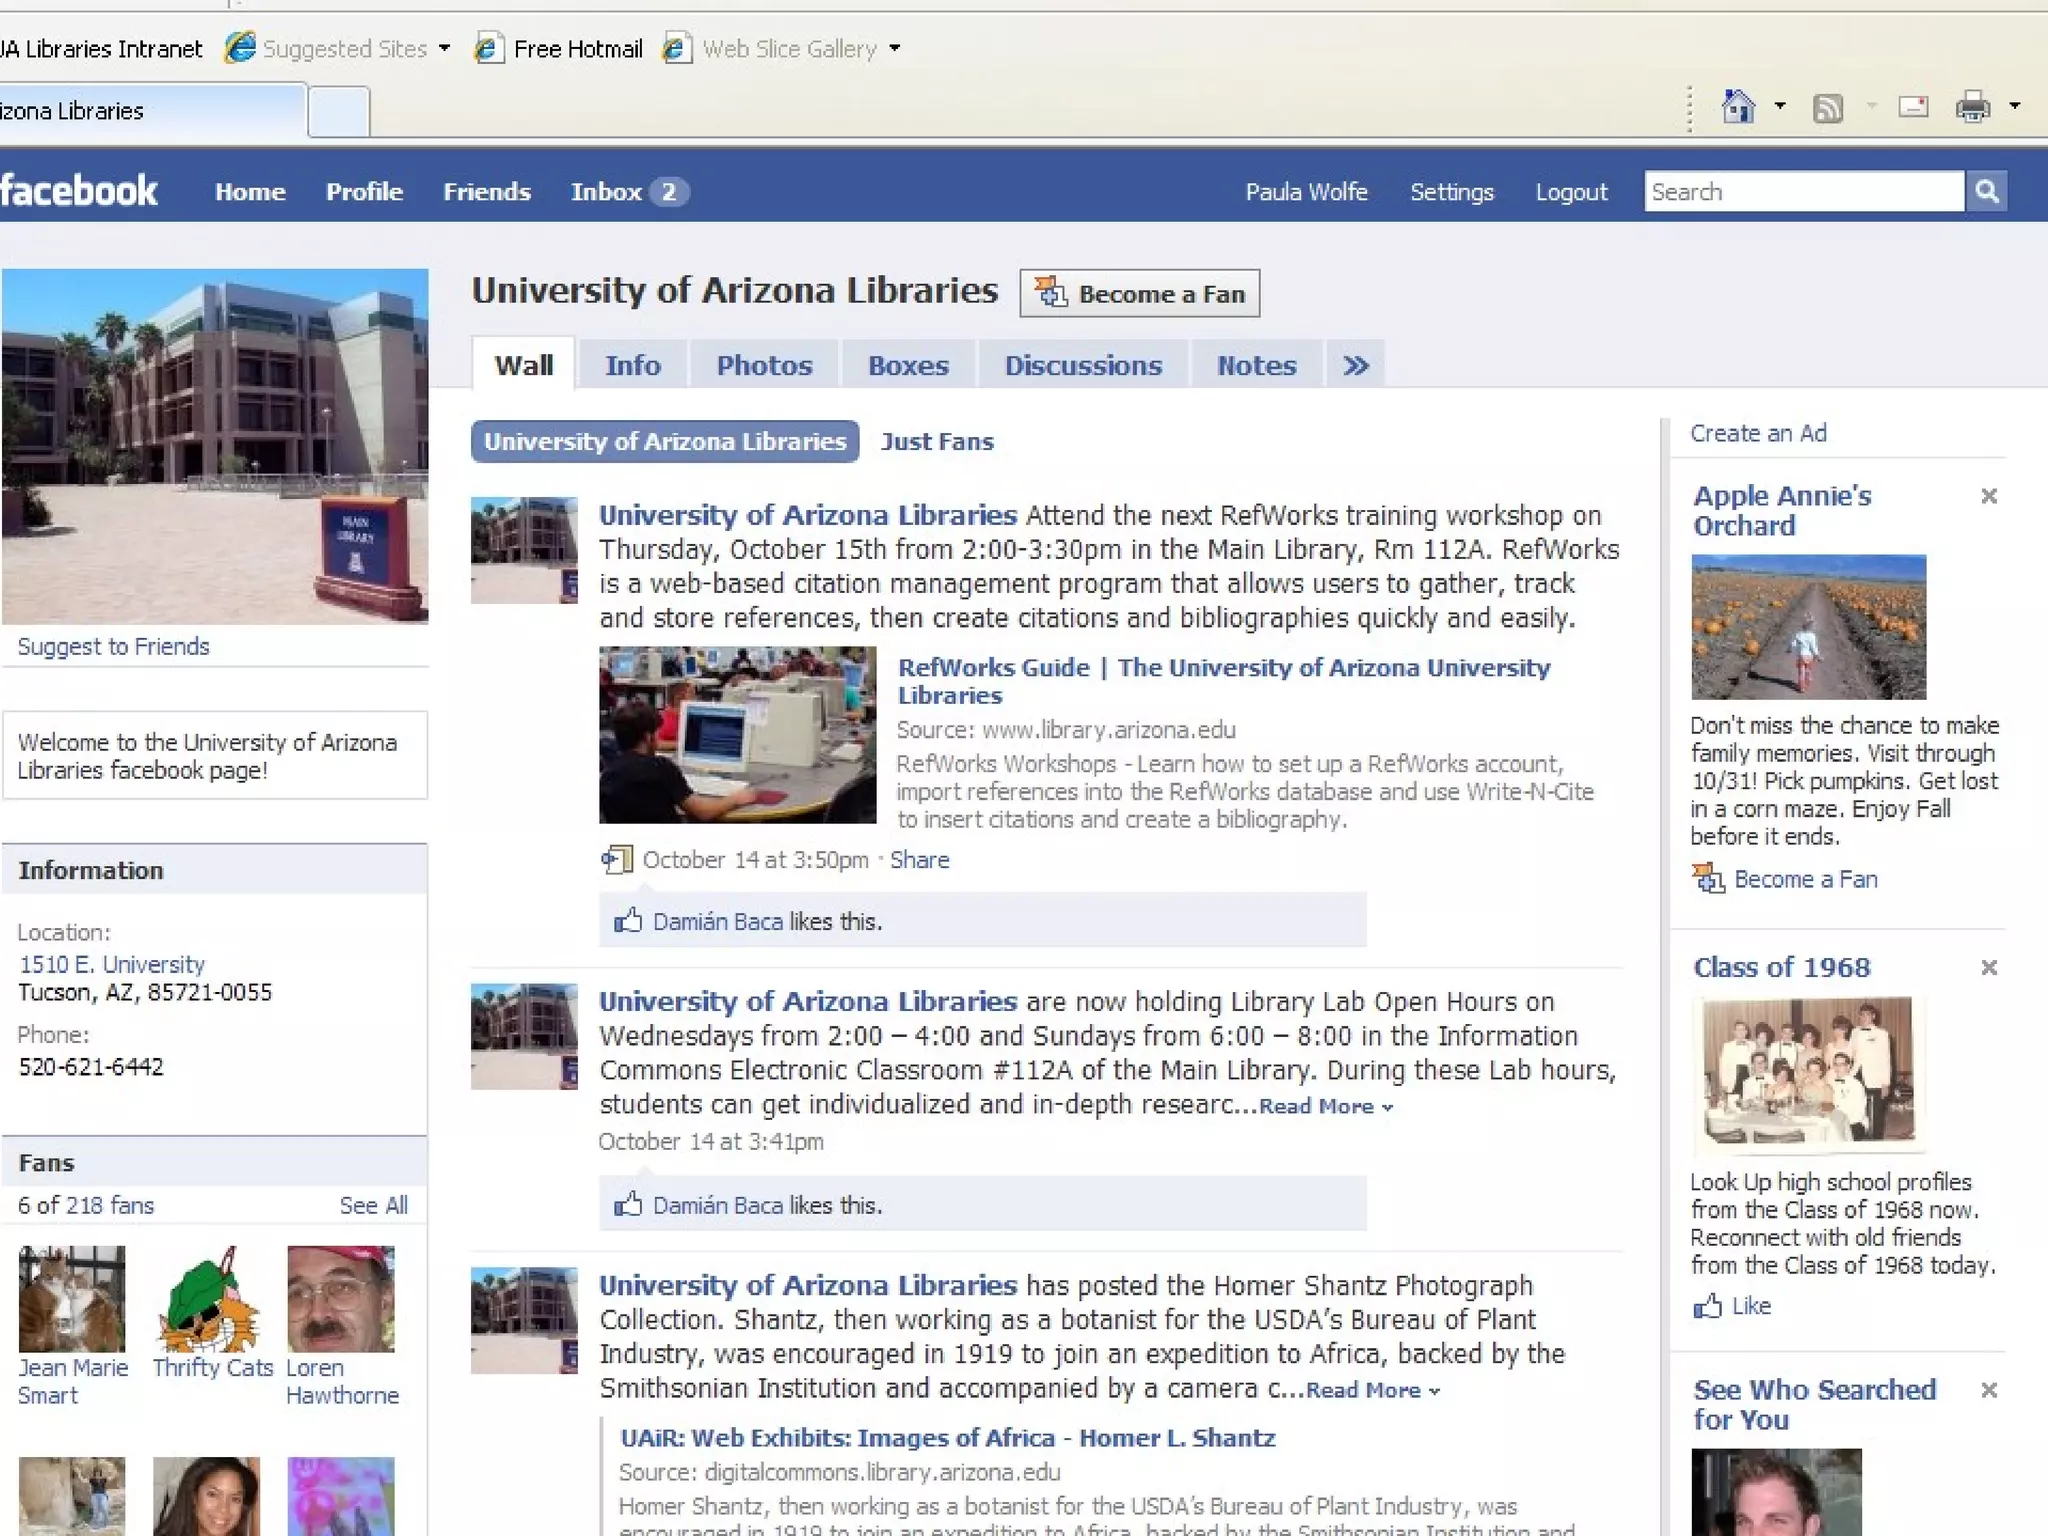Open the See All fans link
2048x1536 pixels.
click(x=373, y=1206)
